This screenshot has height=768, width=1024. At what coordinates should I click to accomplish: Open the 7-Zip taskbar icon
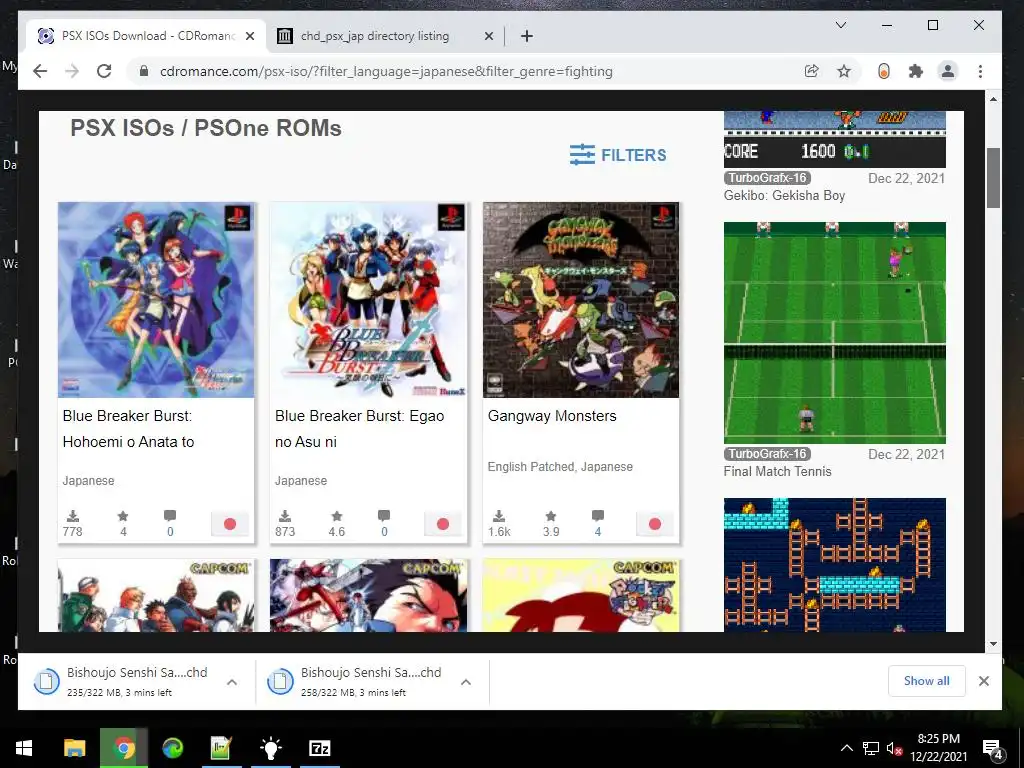(x=319, y=748)
